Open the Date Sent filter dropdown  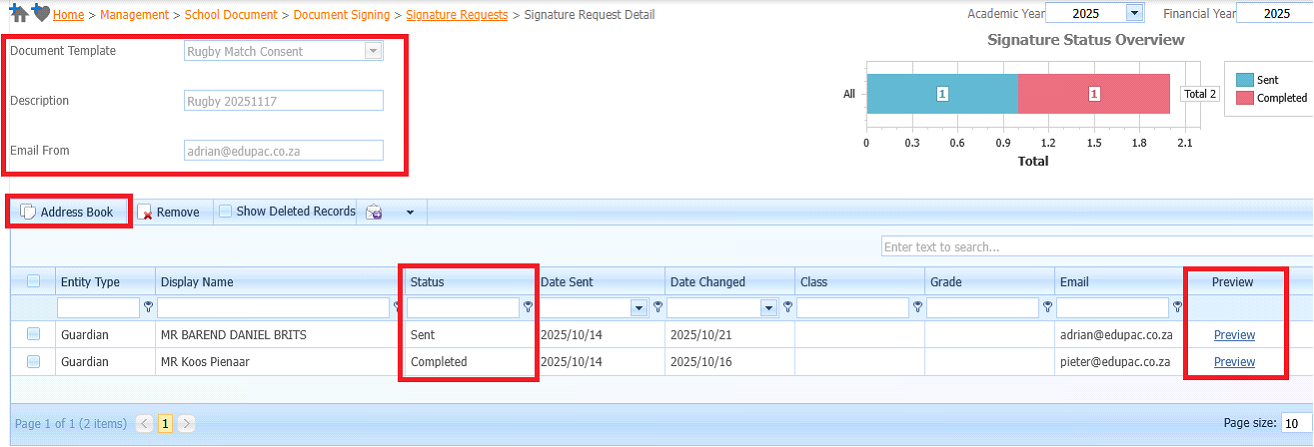click(x=638, y=308)
